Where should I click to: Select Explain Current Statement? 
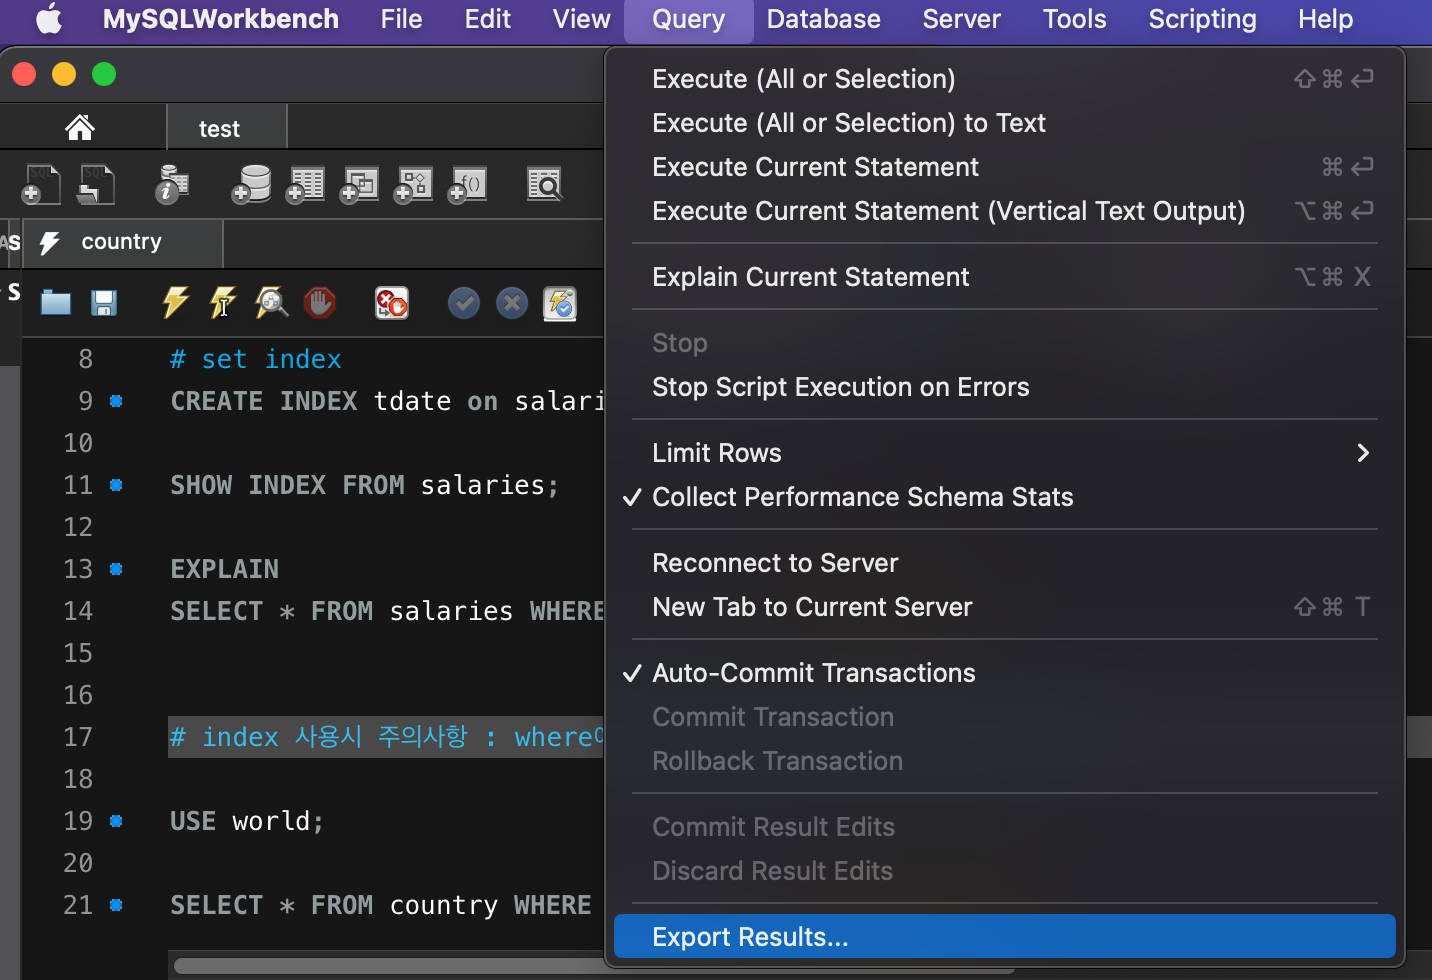point(1005,277)
